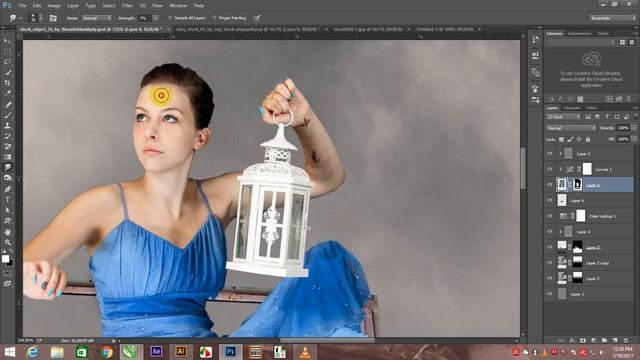Select the Lasso tool

pos(7,62)
